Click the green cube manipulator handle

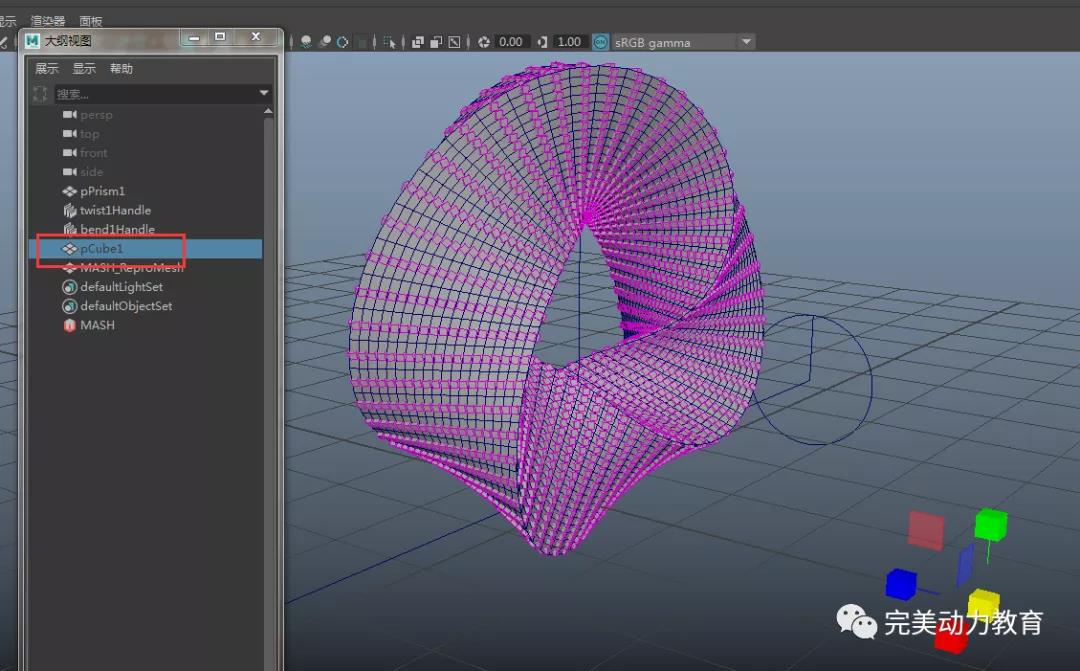[990, 523]
